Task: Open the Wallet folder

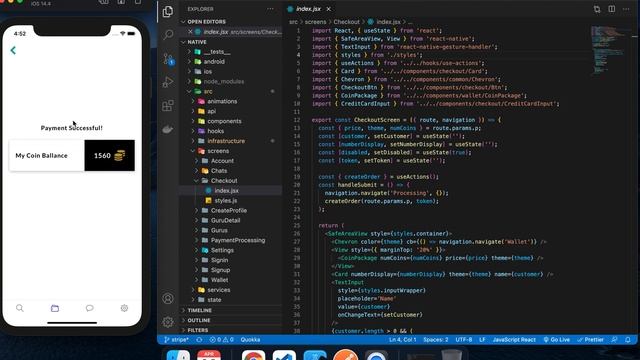Action: click(x=220, y=280)
